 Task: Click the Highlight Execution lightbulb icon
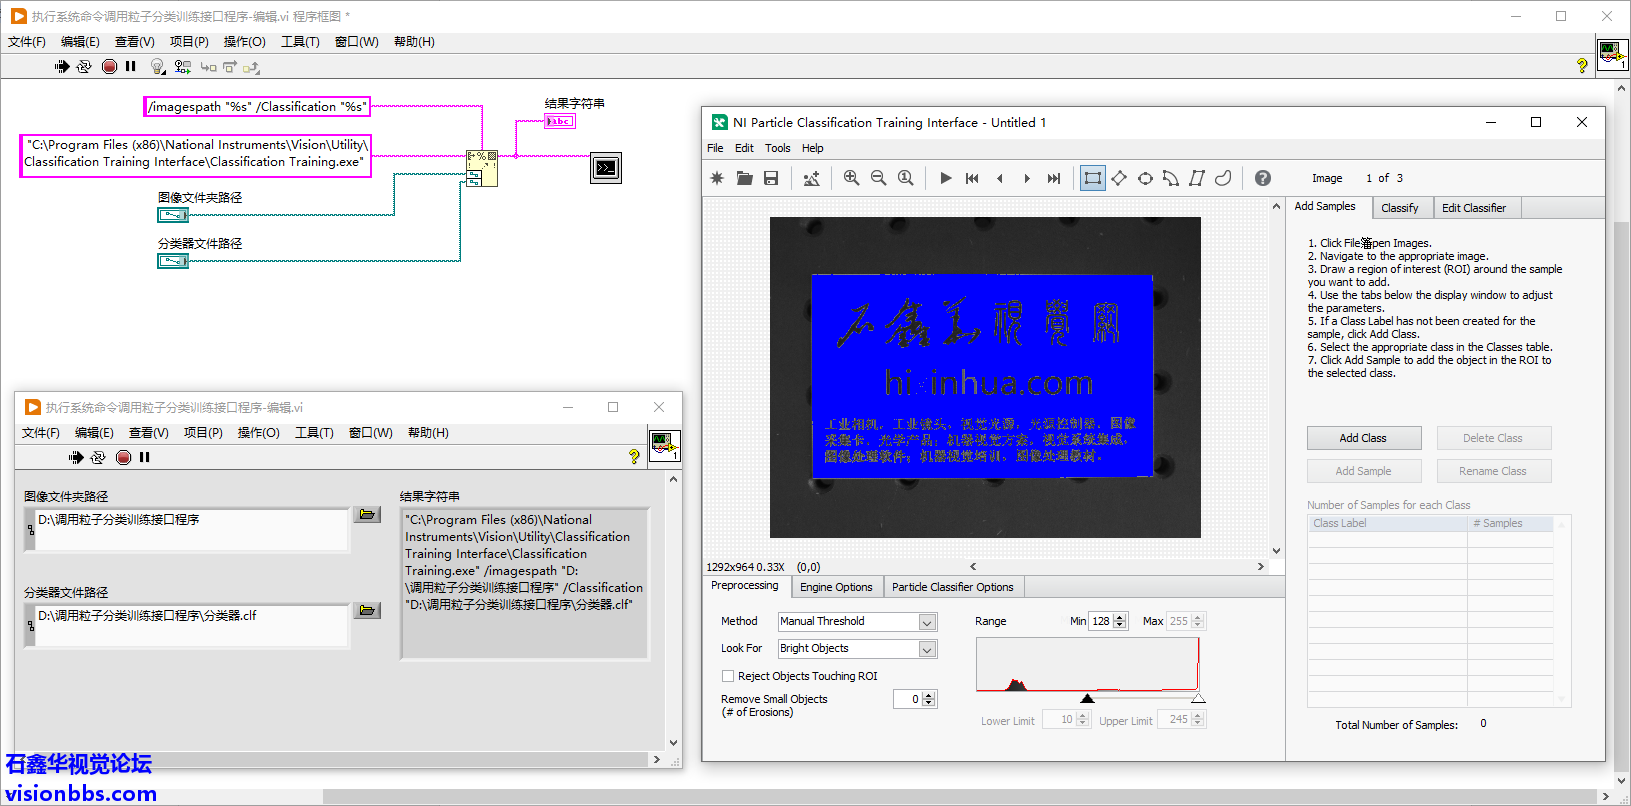tap(157, 67)
